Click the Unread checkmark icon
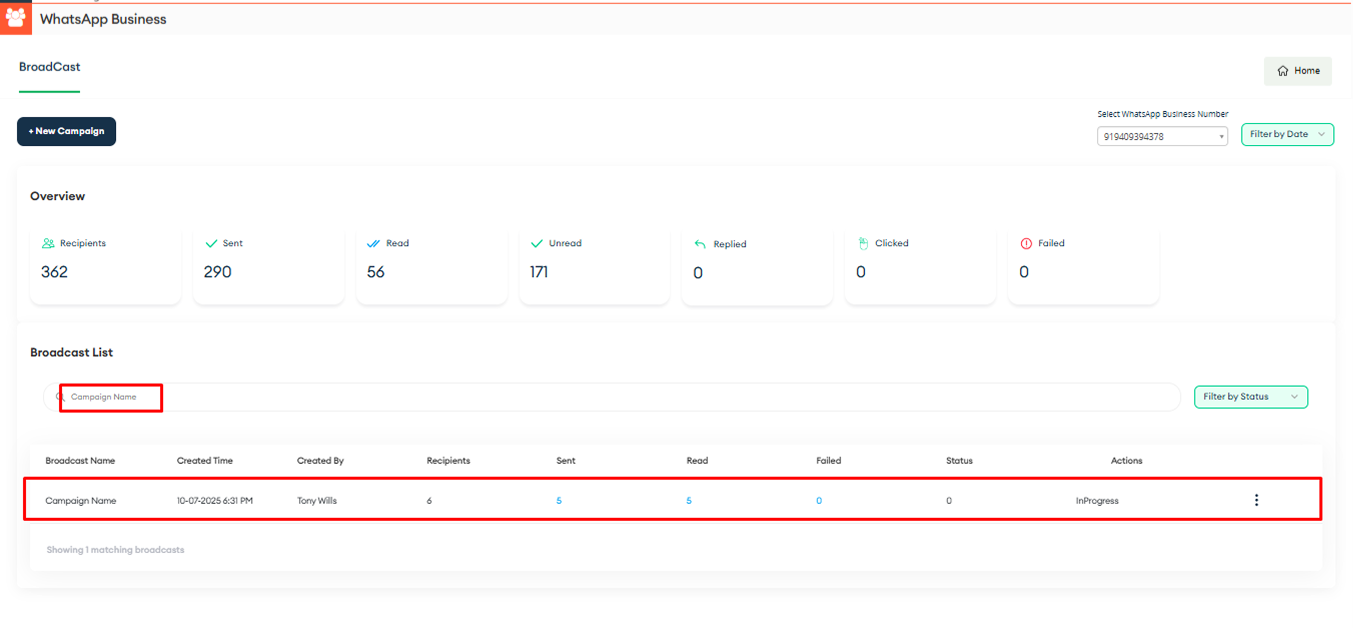 click(537, 243)
